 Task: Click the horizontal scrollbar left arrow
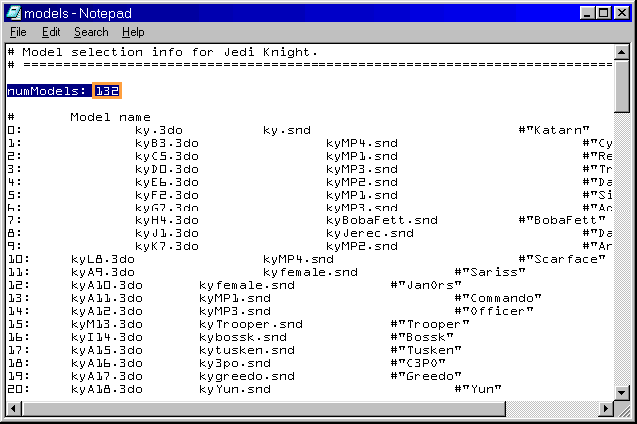coord(14,409)
